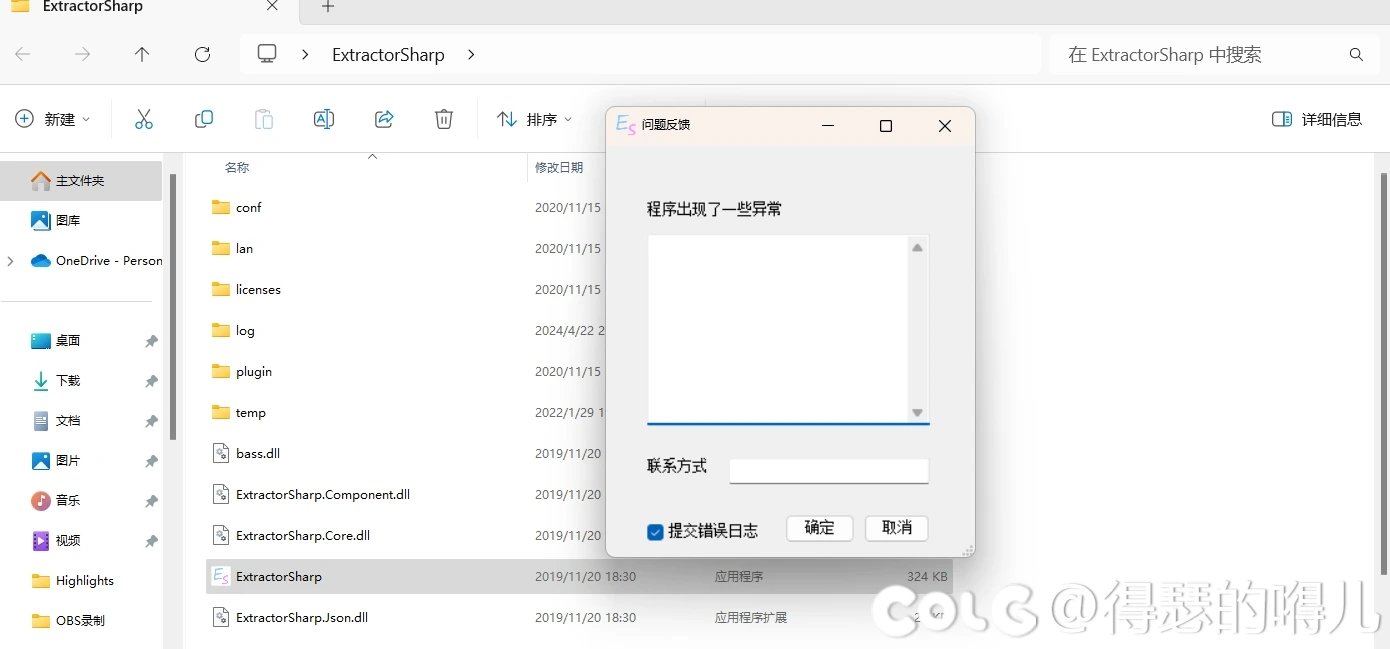
Task: Expand chevron before ExtractorSharp in address bar
Action: pos(305,54)
